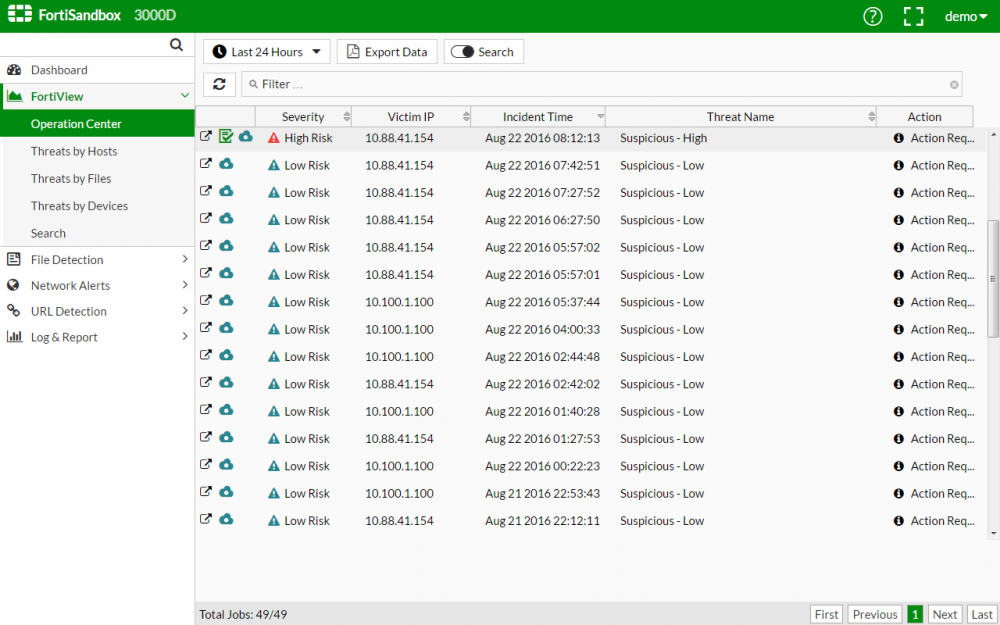
Task: Open details icon for the 07:42:51 row
Action: [205, 163]
